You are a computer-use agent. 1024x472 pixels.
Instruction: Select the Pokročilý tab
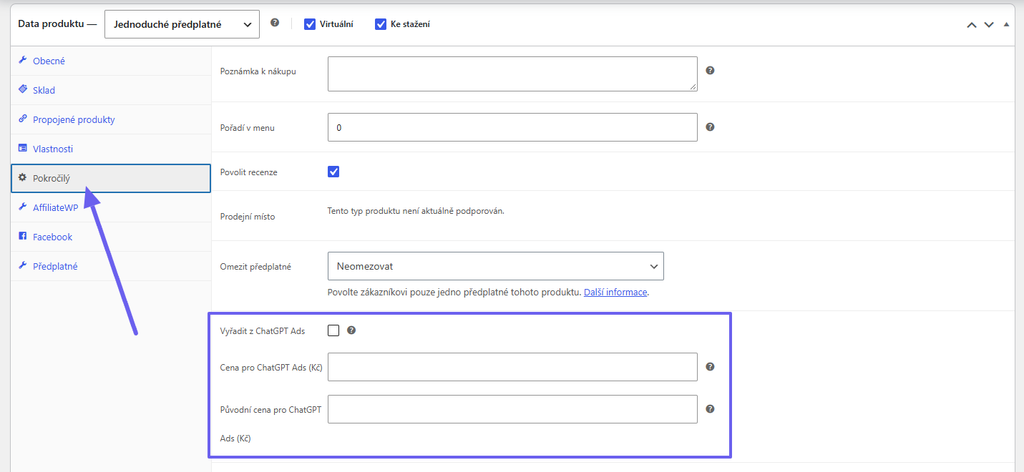pyautogui.click(x=111, y=178)
